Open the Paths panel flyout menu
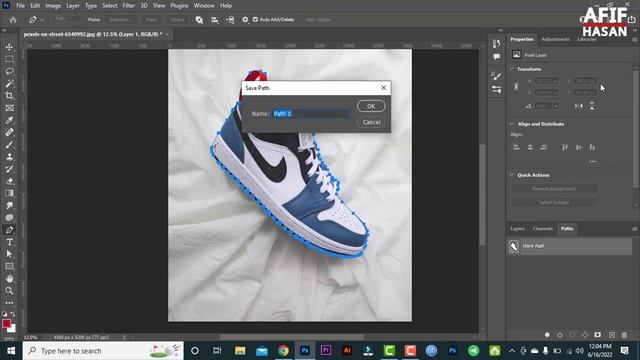The height and width of the screenshot is (360, 640). (634, 229)
